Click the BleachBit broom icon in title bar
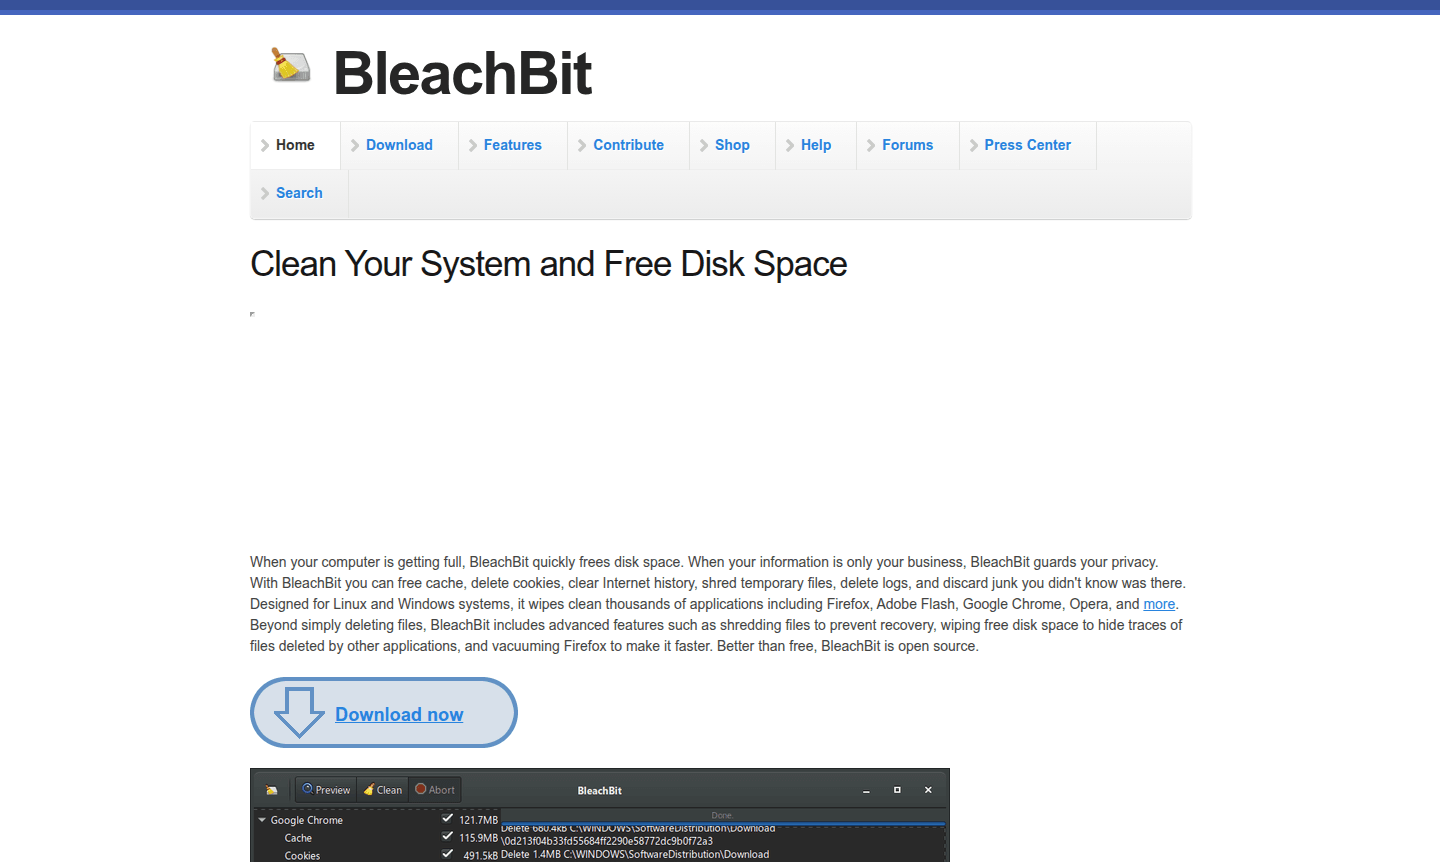The height and width of the screenshot is (862, 1440). (x=272, y=789)
